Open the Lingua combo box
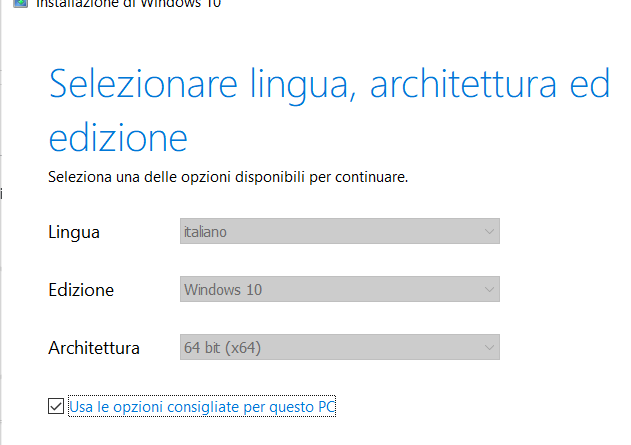 tap(340, 232)
